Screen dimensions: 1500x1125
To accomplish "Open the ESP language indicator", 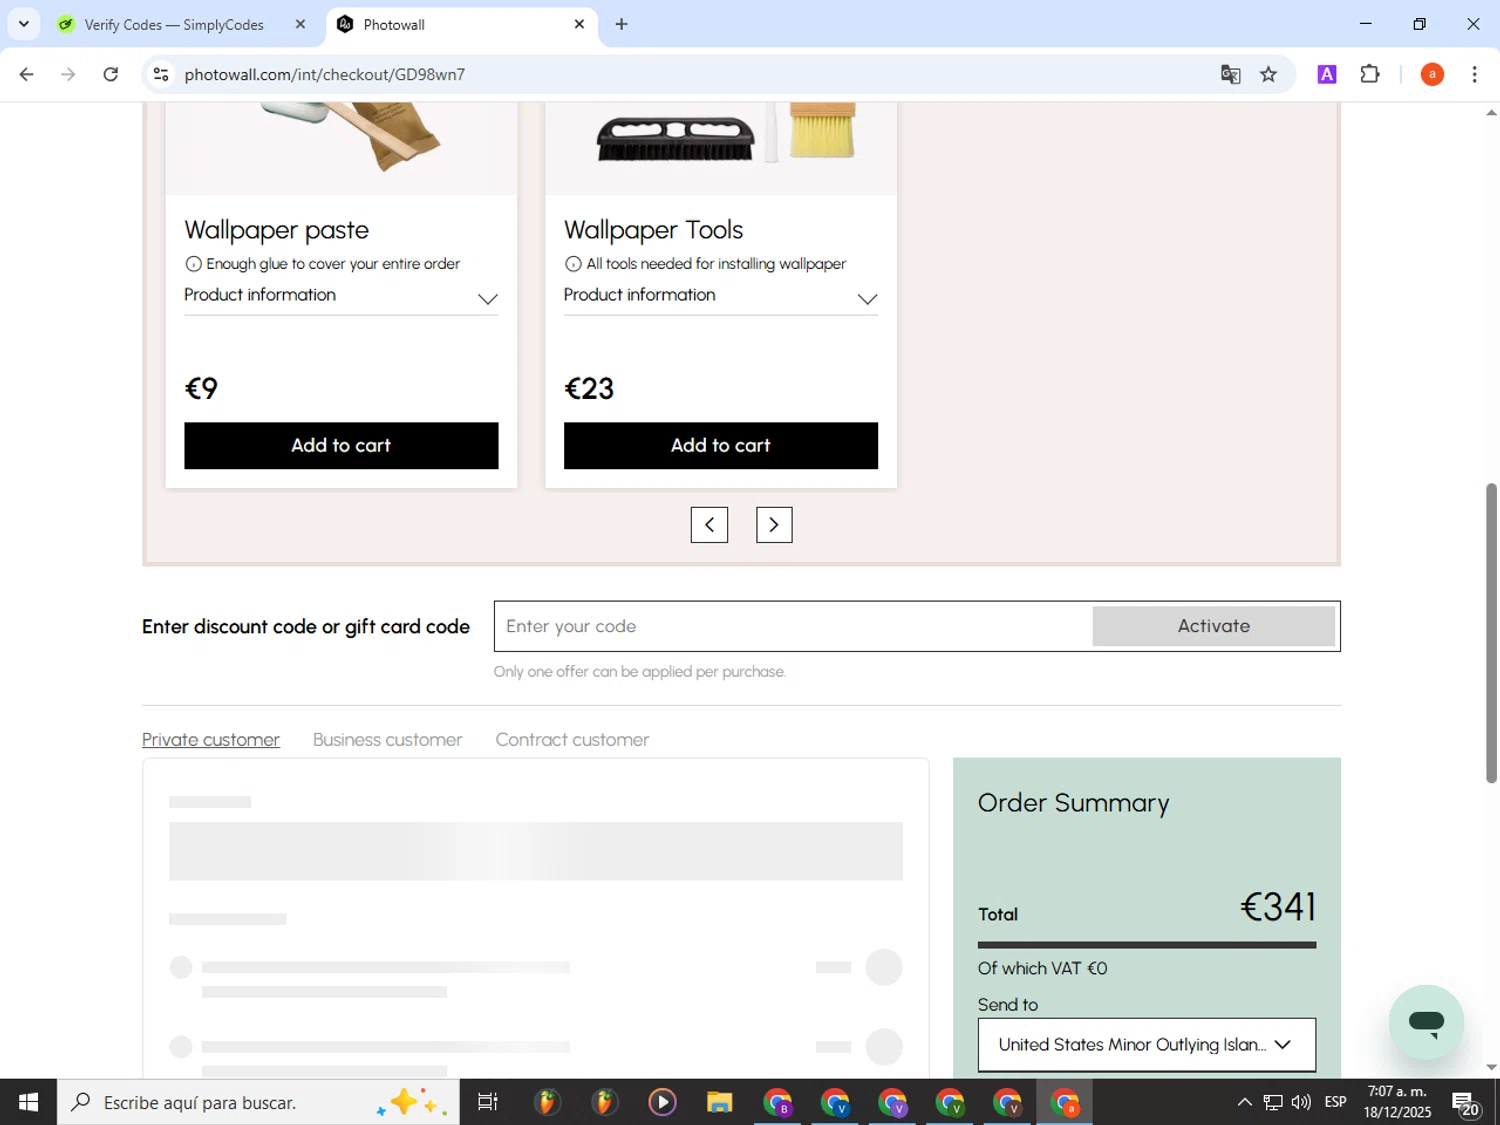I will (1335, 1102).
